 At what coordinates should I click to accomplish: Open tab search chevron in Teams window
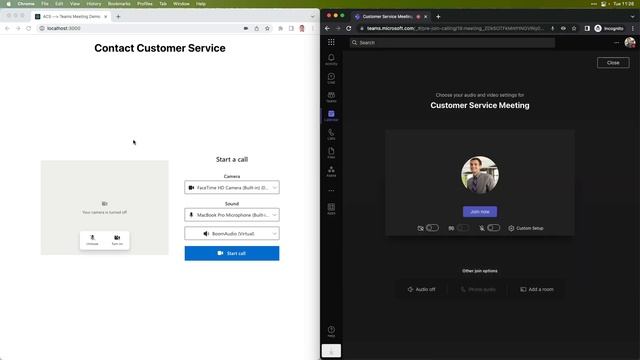[x=632, y=17]
